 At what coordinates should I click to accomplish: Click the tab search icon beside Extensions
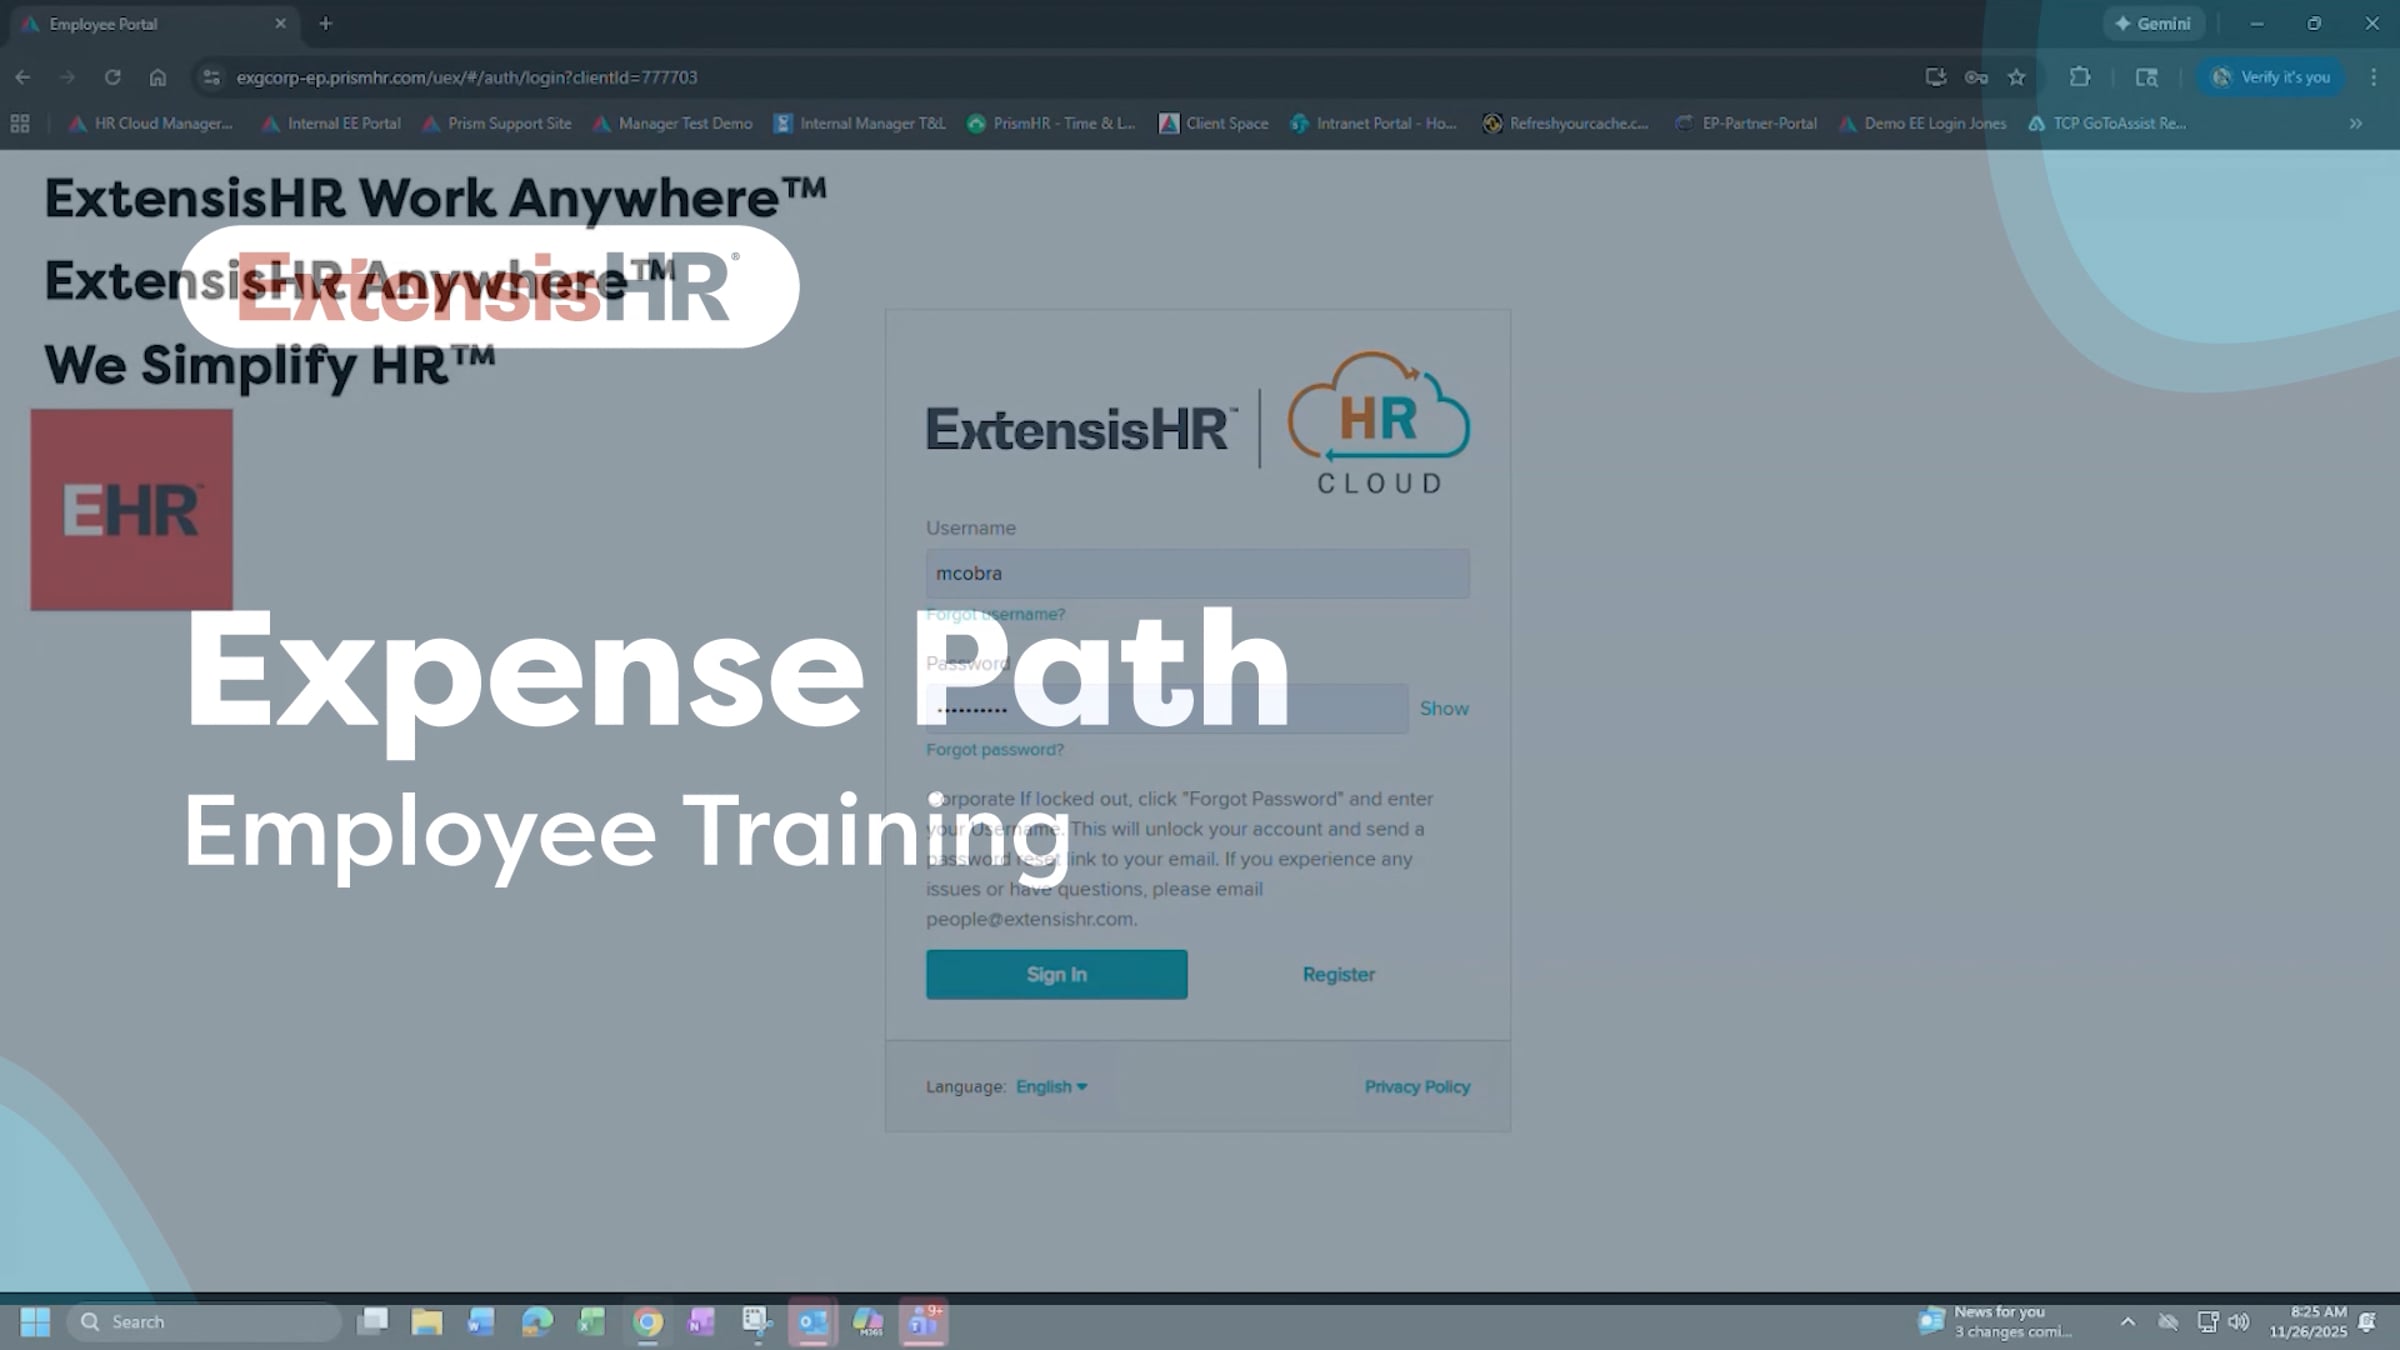[2146, 77]
